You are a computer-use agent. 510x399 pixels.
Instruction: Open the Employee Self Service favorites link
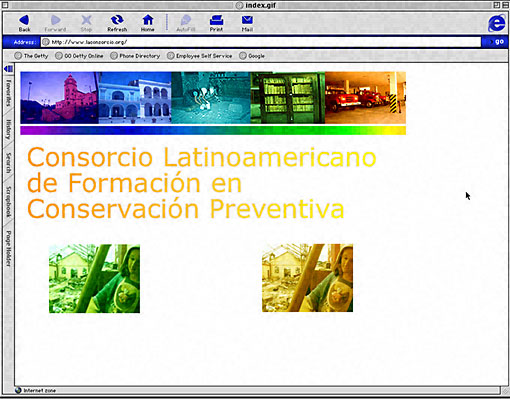[x=200, y=56]
